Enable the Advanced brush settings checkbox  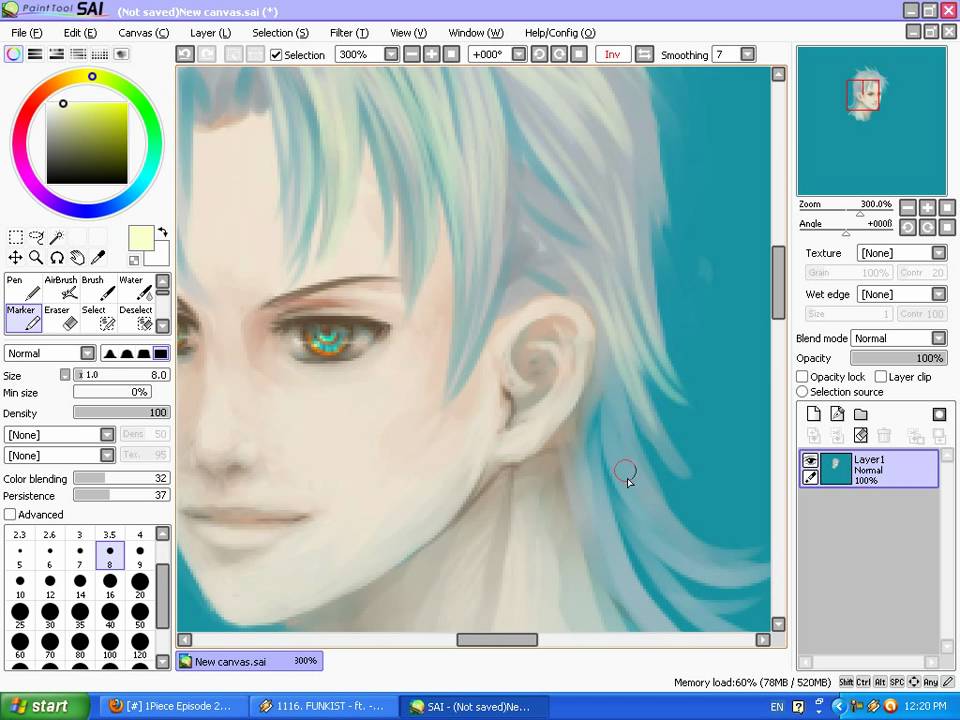pos(10,514)
